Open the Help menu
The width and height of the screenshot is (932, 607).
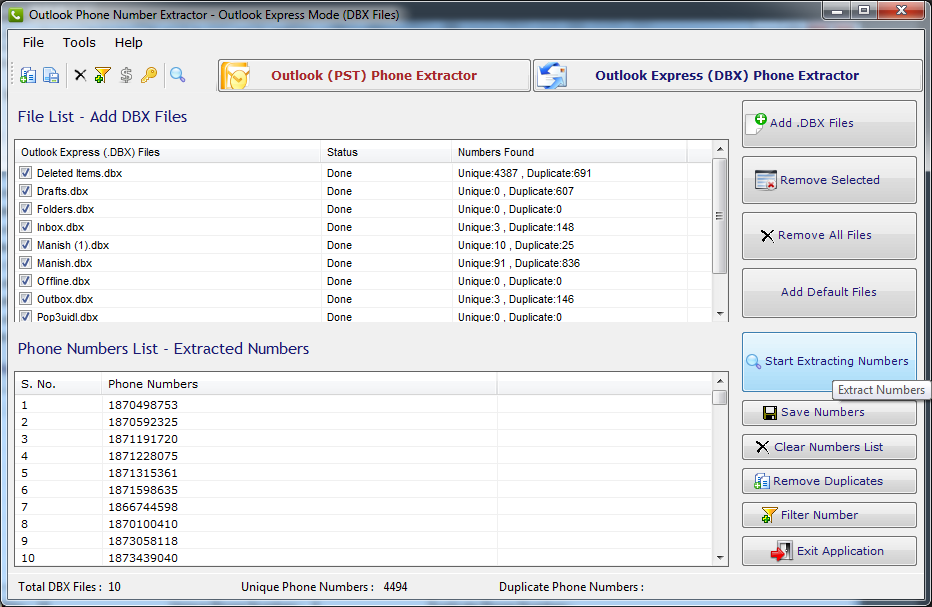click(x=128, y=43)
